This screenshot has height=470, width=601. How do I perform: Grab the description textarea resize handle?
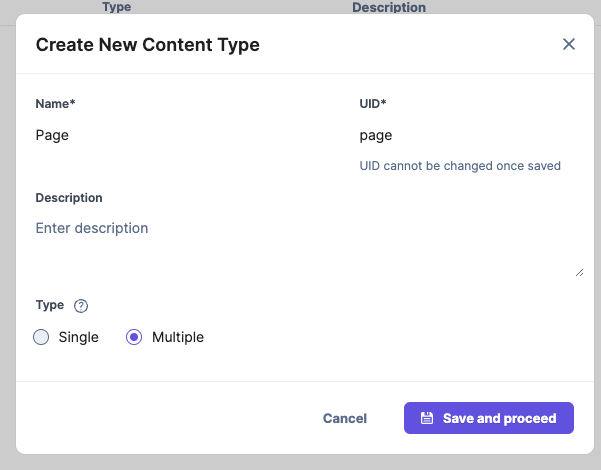coord(579,271)
